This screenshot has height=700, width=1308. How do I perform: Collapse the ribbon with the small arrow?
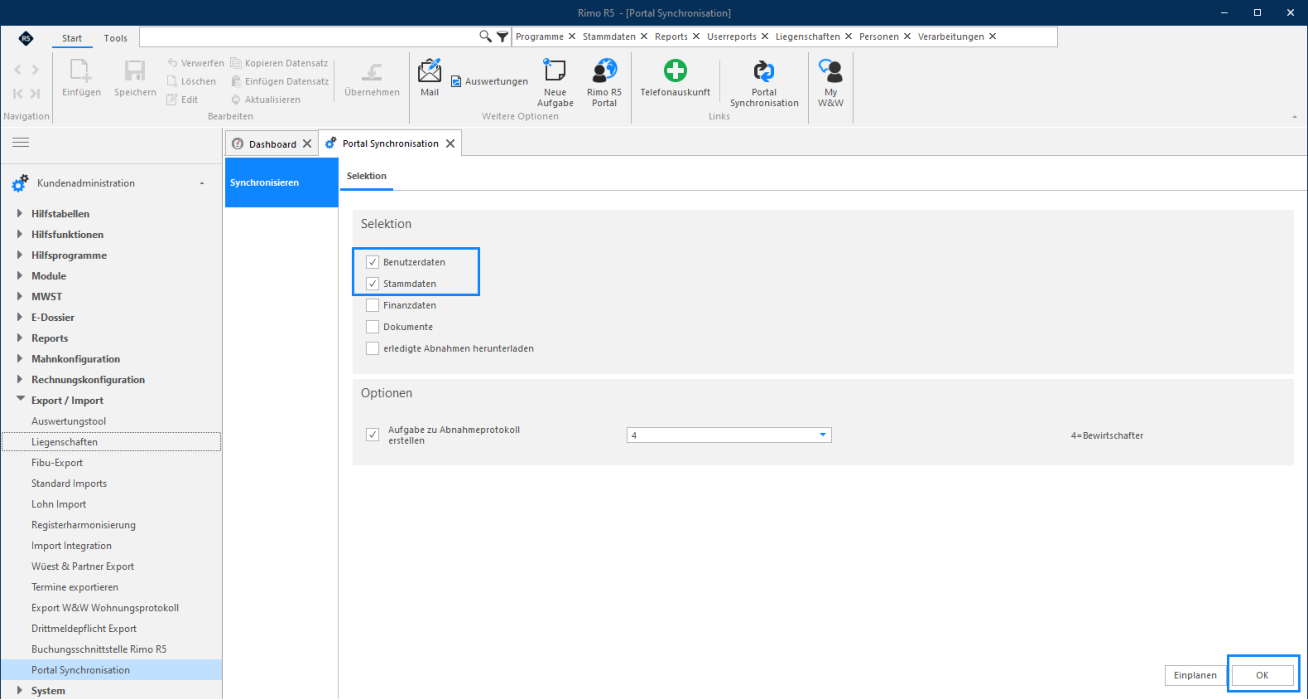pyautogui.click(x=1295, y=117)
